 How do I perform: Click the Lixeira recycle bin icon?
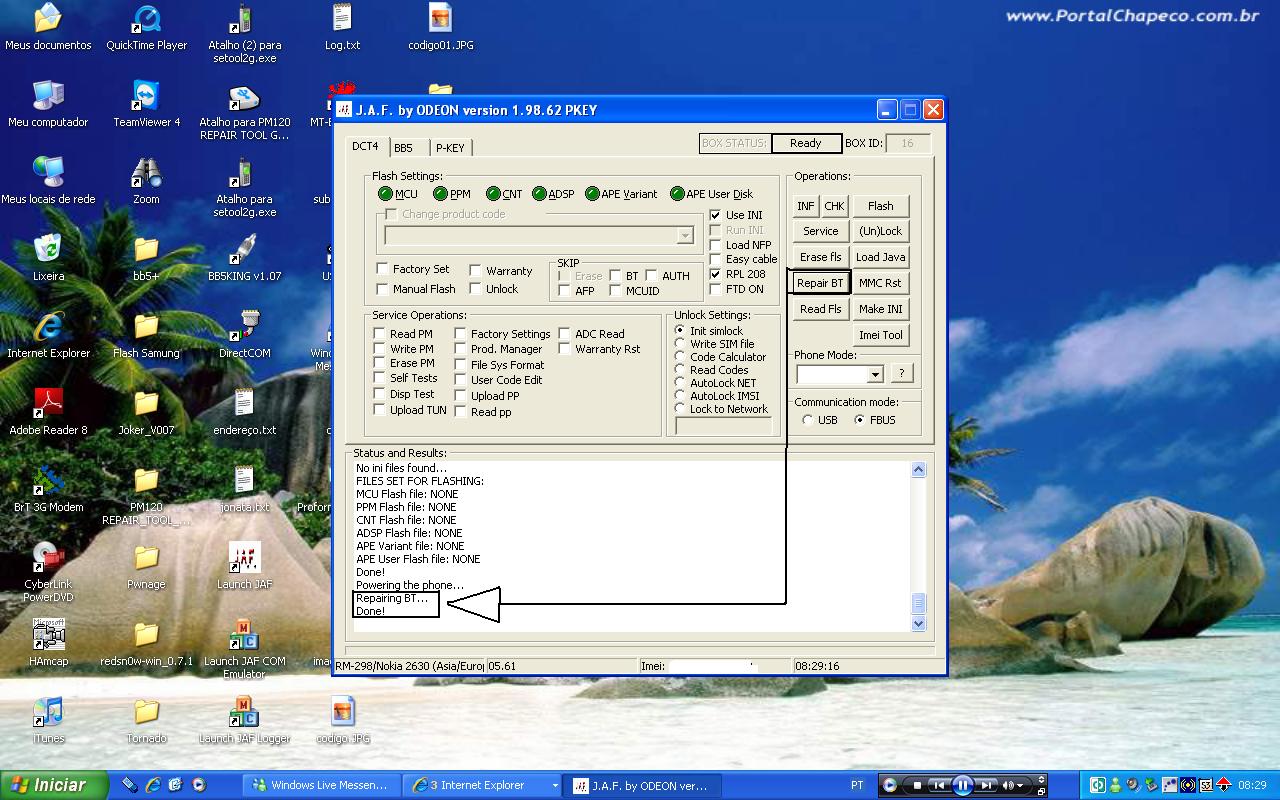coord(48,258)
